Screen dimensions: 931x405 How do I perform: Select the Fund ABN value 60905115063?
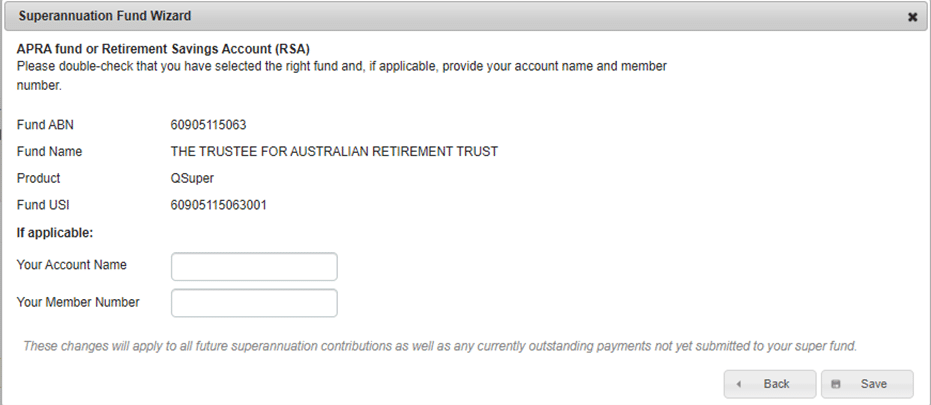point(208,125)
